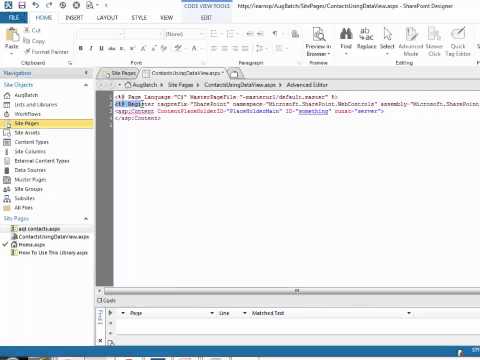Image resolution: width=480 pixels, height=360 pixels.
Task: Switch to the LAYOUT ribbon tab
Action: [107, 18]
